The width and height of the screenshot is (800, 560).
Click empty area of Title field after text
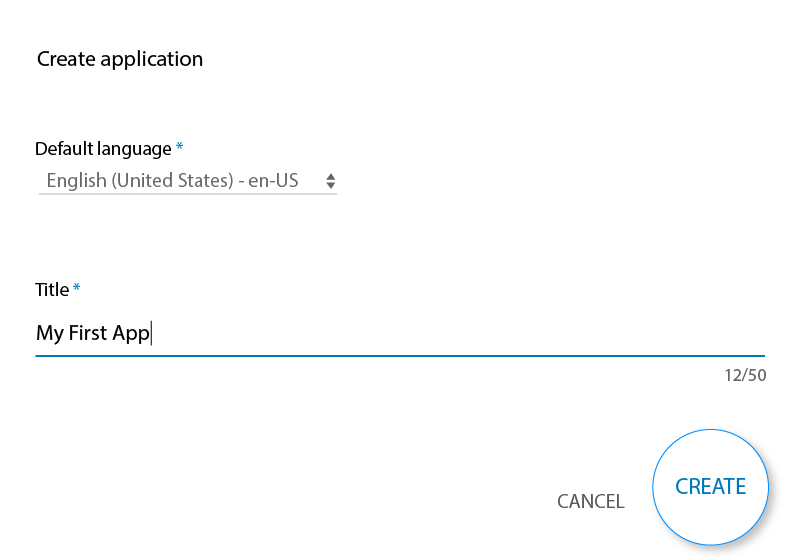point(450,333)
